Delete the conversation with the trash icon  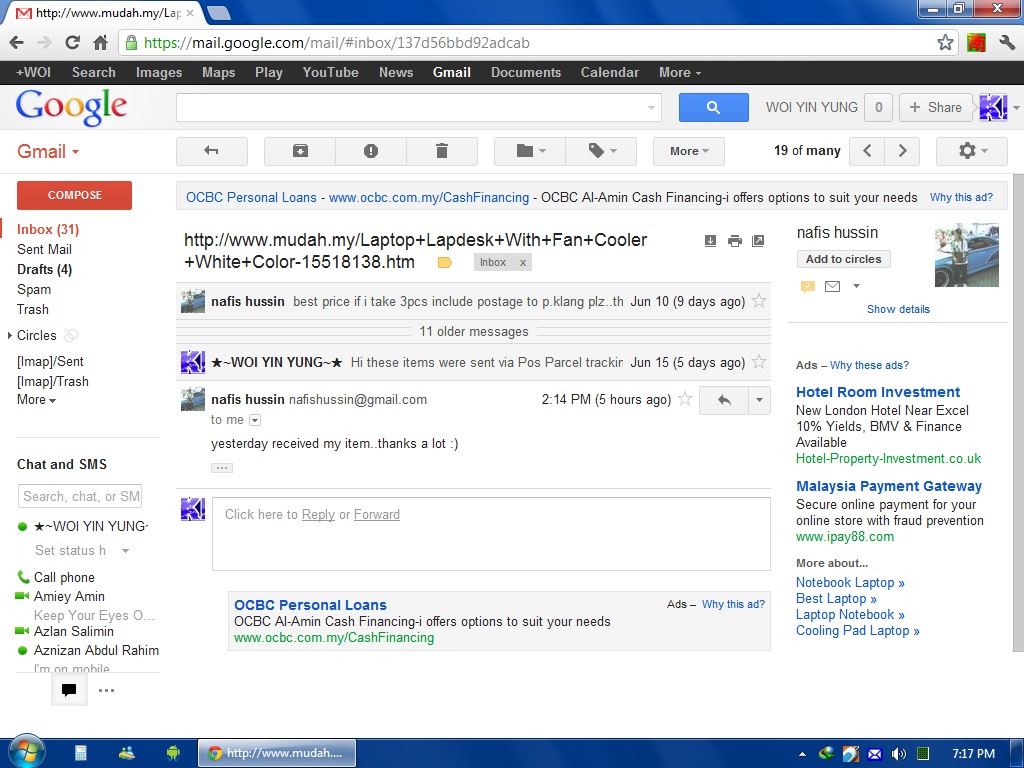[x=442, y=151]
